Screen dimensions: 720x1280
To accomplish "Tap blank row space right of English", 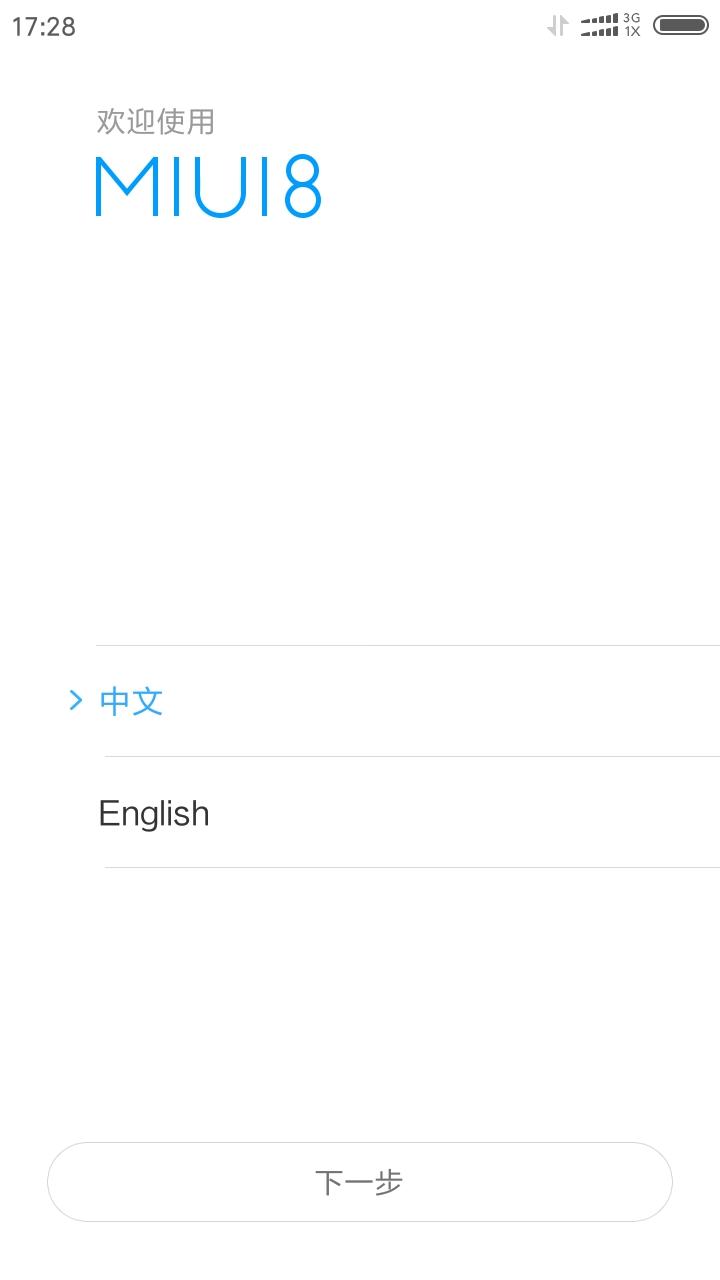I will click(465, 812).
